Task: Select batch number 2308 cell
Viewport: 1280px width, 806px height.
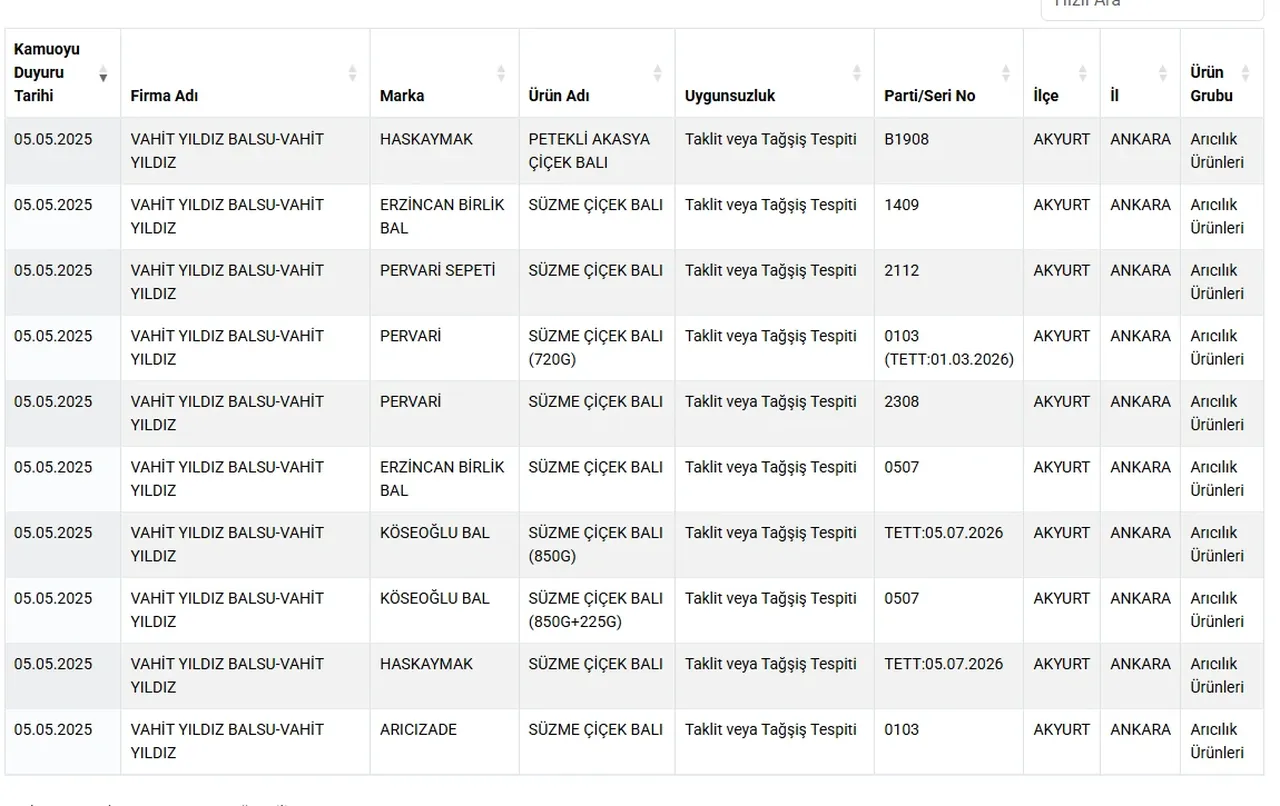Action: click(901, 402)
